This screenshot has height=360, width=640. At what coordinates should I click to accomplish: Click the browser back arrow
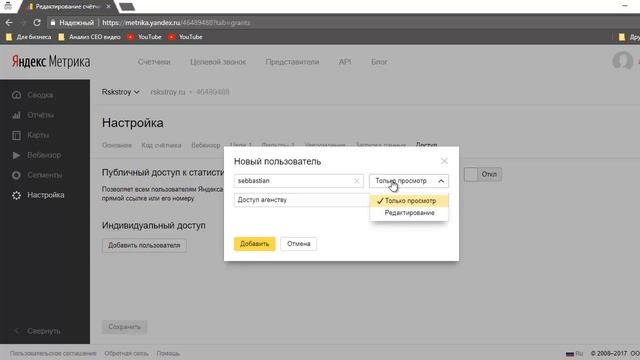pyautogui.click(x=9, y=23)
